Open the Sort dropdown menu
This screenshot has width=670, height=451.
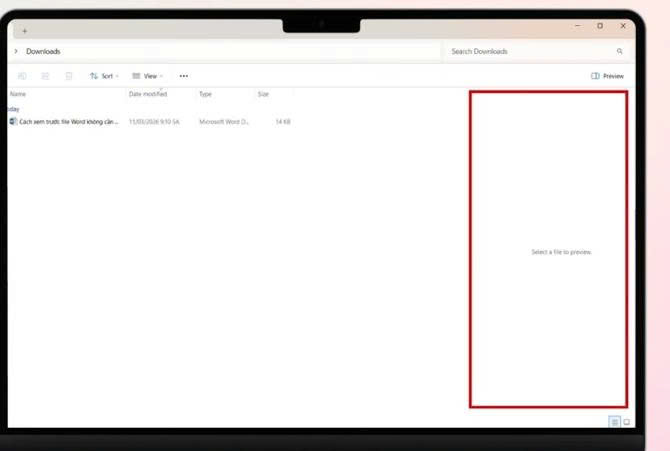pyautogui.click(x=104, y=76)
